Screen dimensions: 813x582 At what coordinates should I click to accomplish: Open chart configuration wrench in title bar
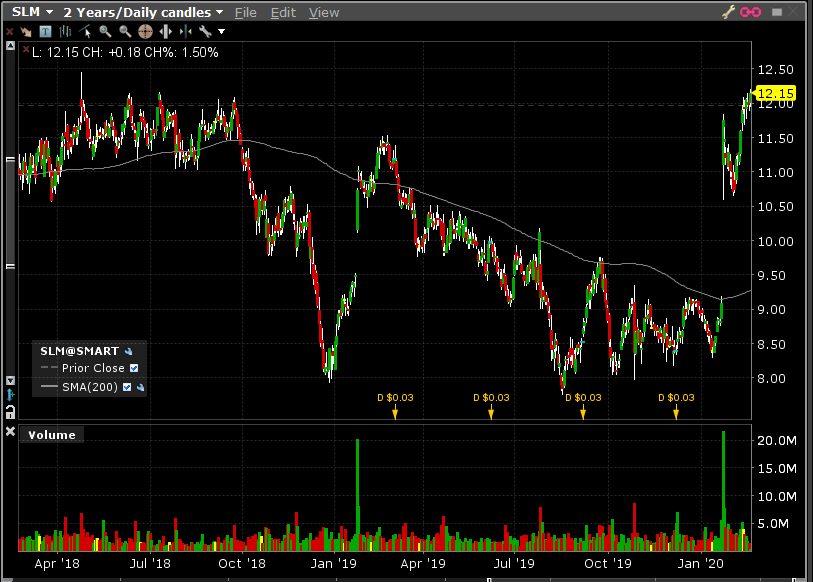pyautogui.click(x=729, y=12)
